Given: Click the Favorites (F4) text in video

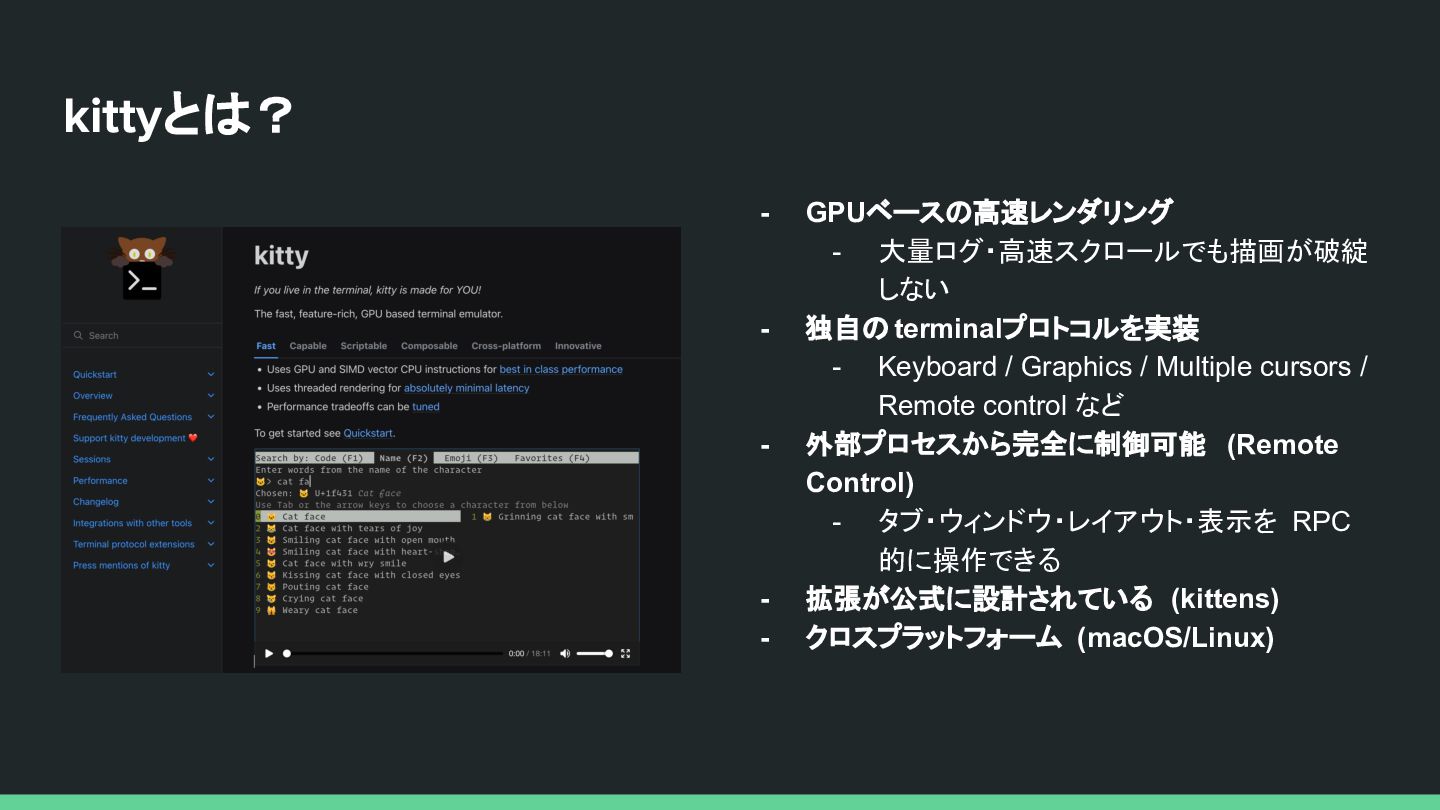Looking at the screenshot, I should tap(552, 458).
